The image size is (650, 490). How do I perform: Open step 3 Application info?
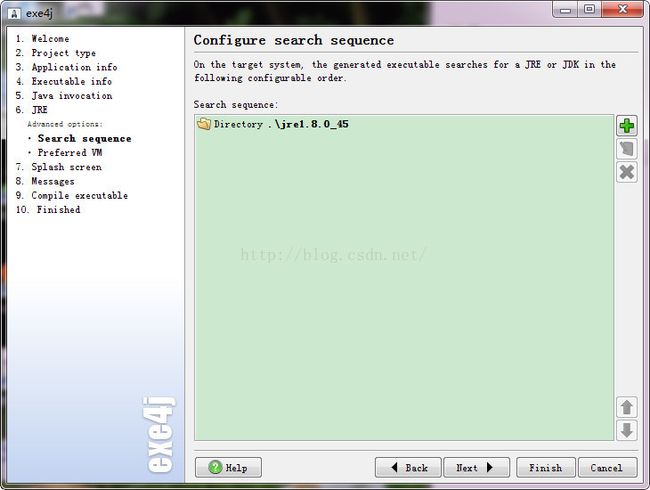coord(66,67)
